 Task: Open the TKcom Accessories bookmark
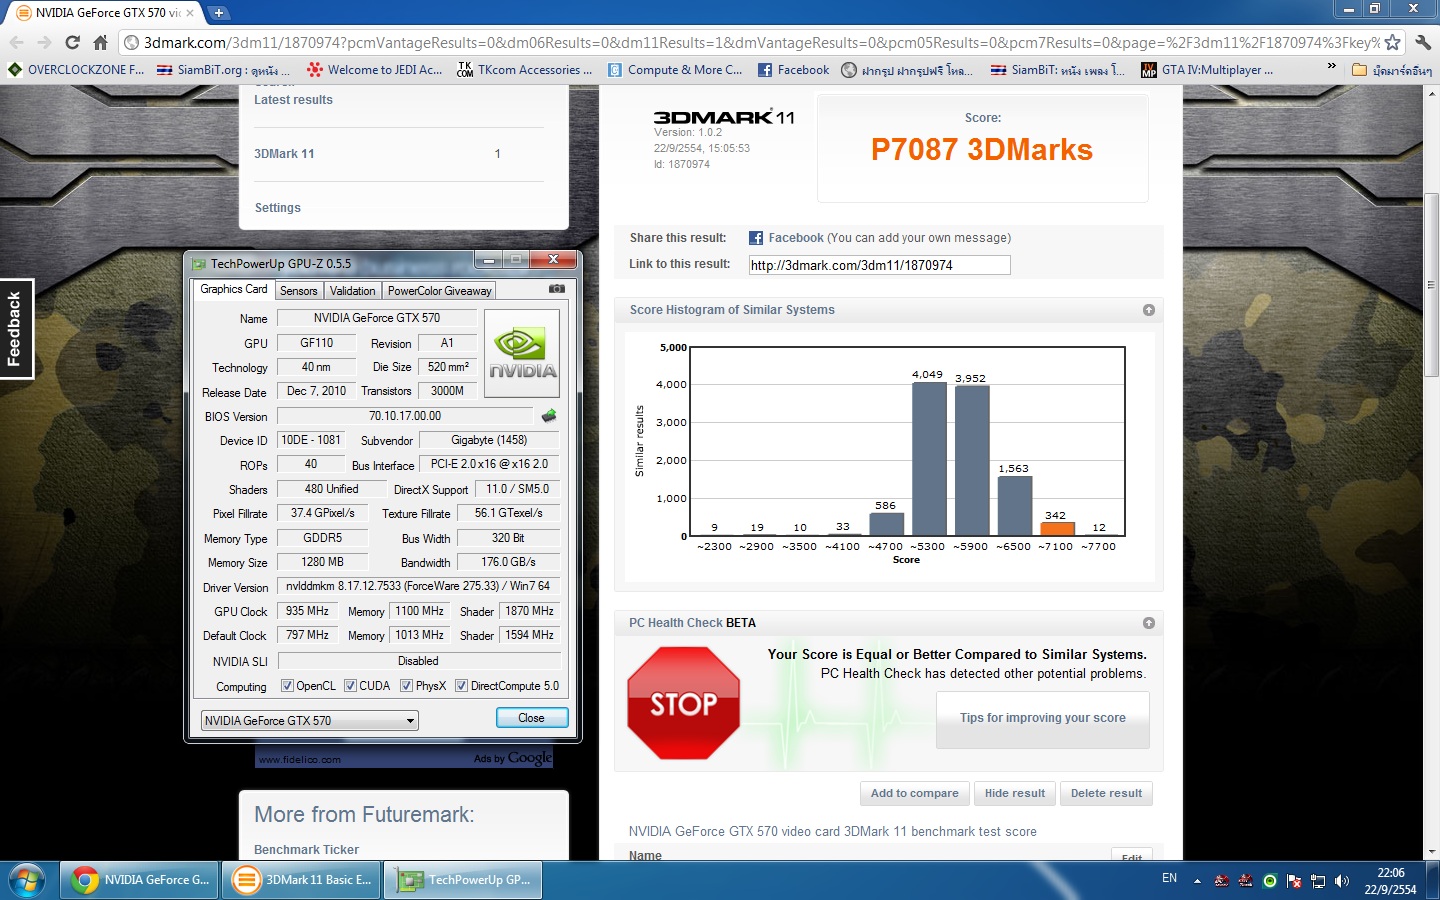[x=524, y=70]
